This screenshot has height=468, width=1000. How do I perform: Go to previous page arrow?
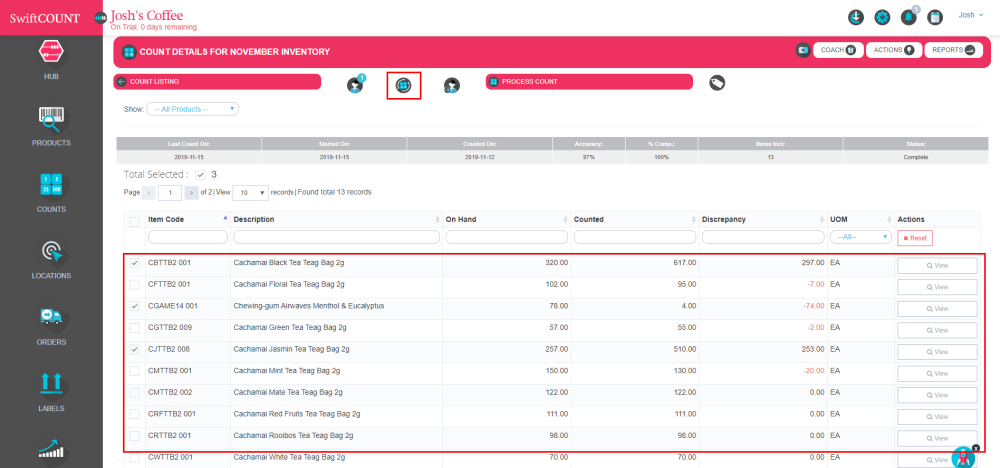pos(149,192)
